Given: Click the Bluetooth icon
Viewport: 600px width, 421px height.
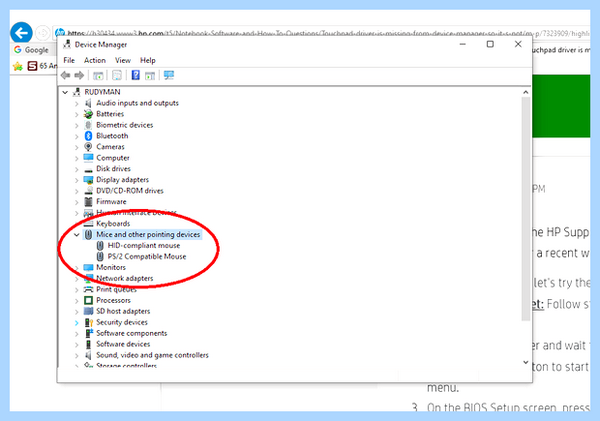Looking at the screenshot, I should 88,136.
